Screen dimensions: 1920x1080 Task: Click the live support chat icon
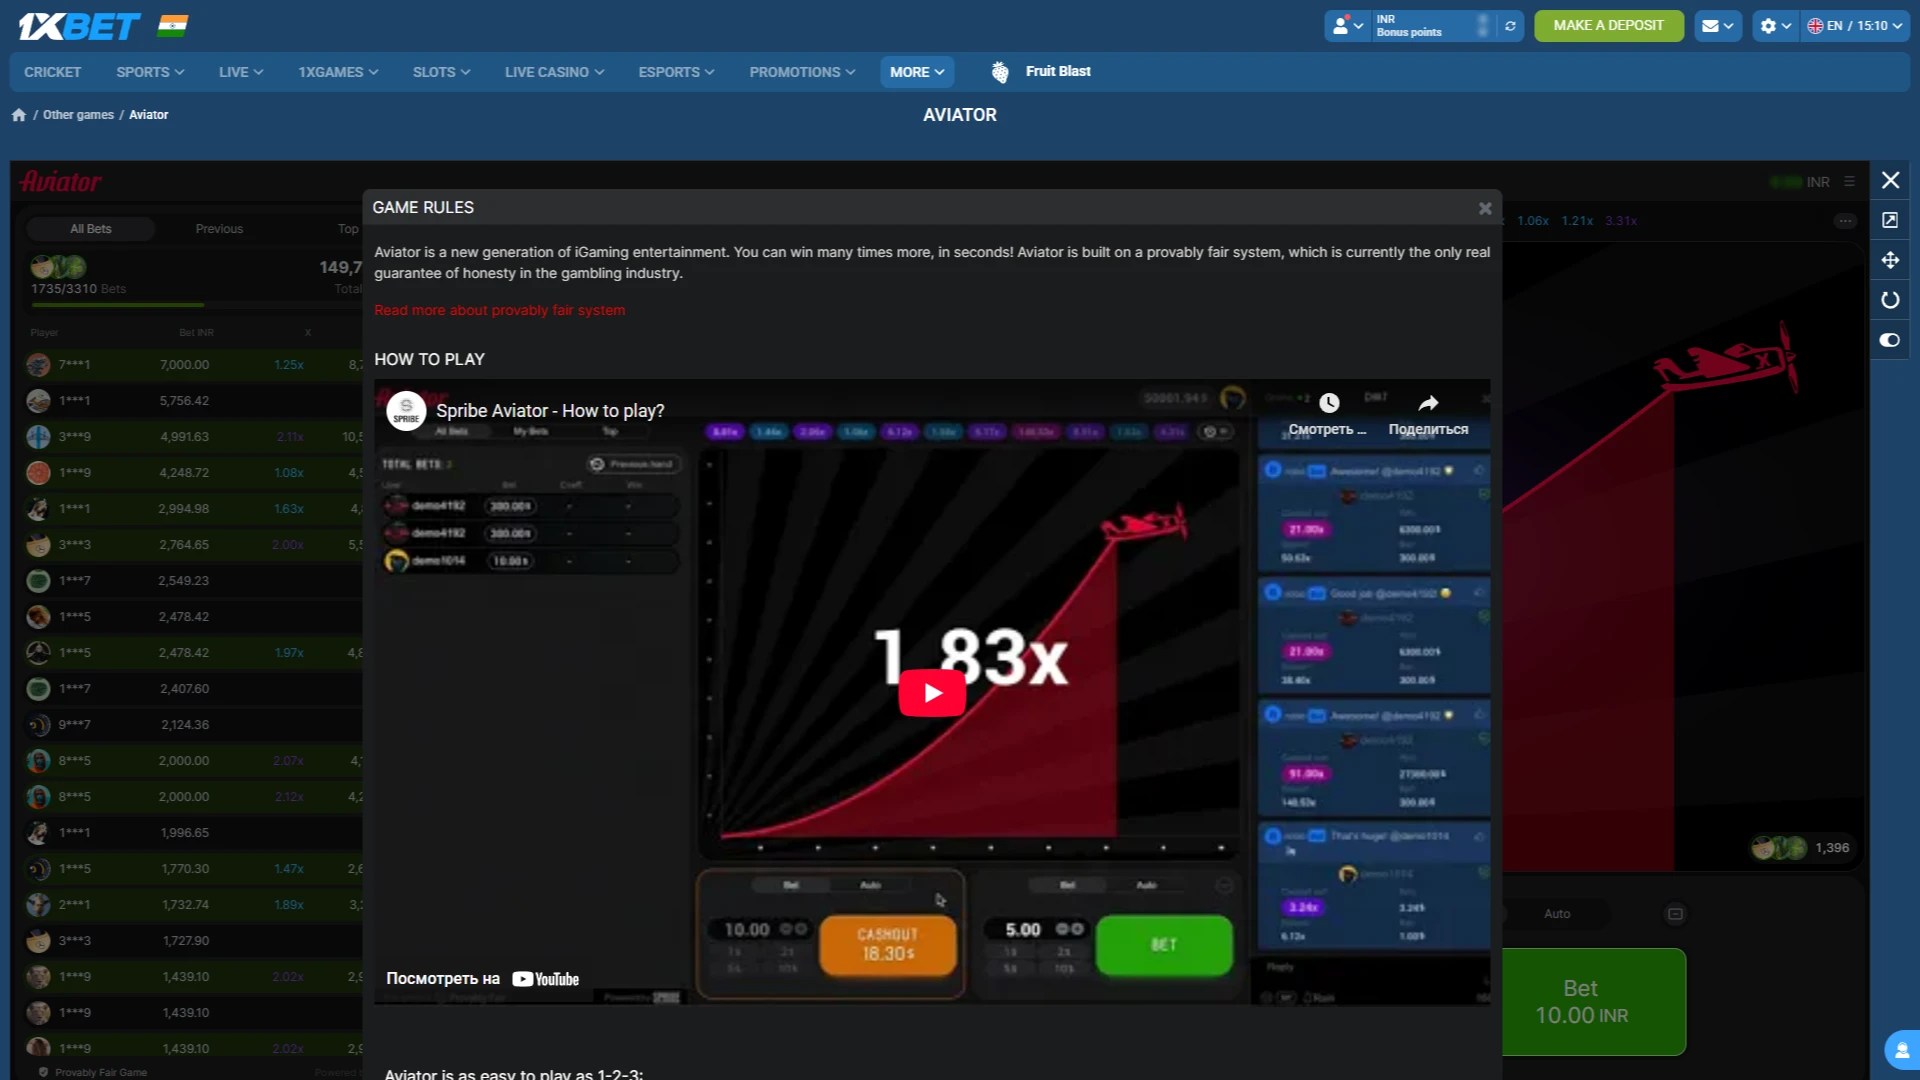[x=1901, y=1050]
